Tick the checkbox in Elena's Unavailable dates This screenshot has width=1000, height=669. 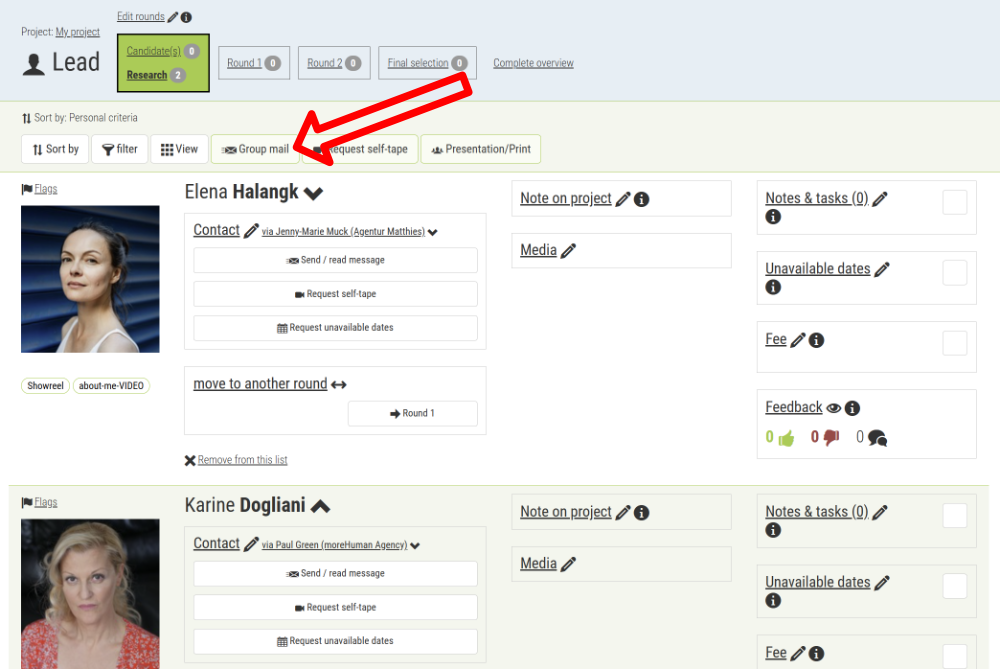955,273
